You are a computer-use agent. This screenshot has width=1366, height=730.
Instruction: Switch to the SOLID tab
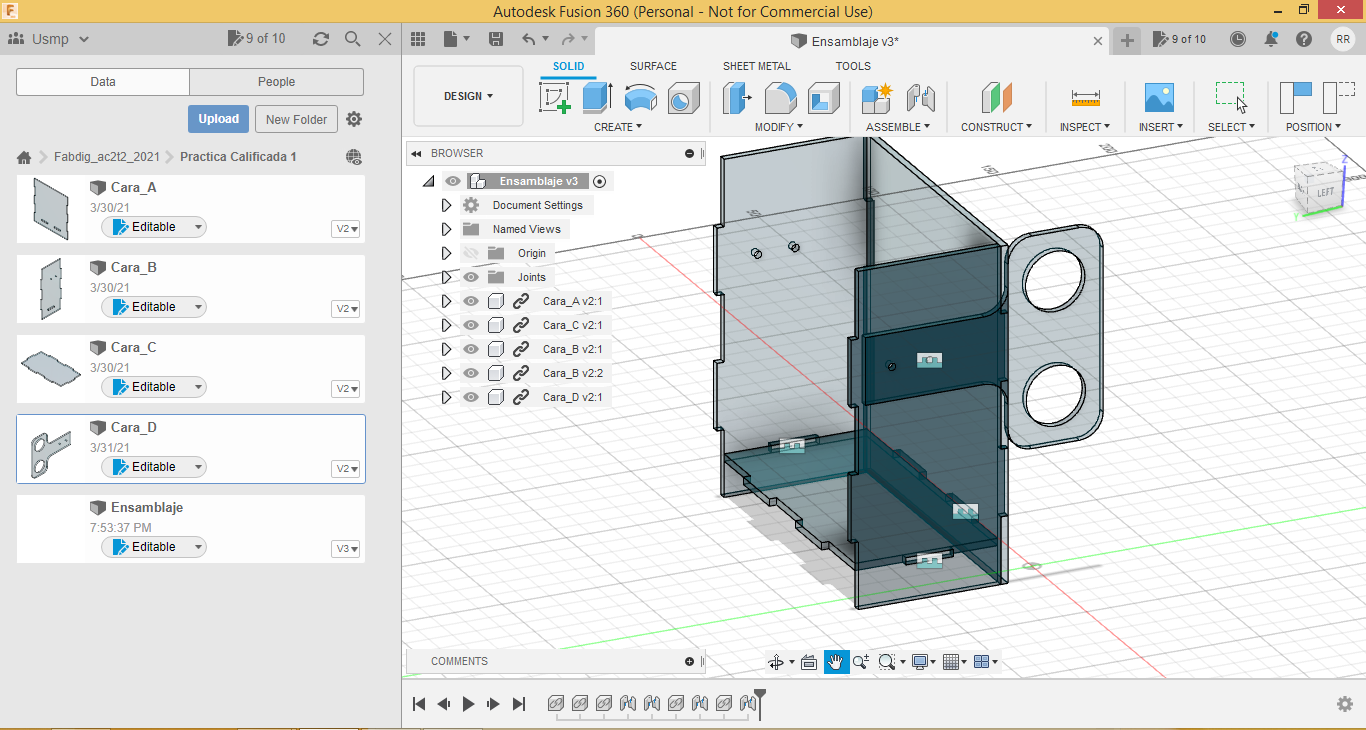(x=569, y=66)
